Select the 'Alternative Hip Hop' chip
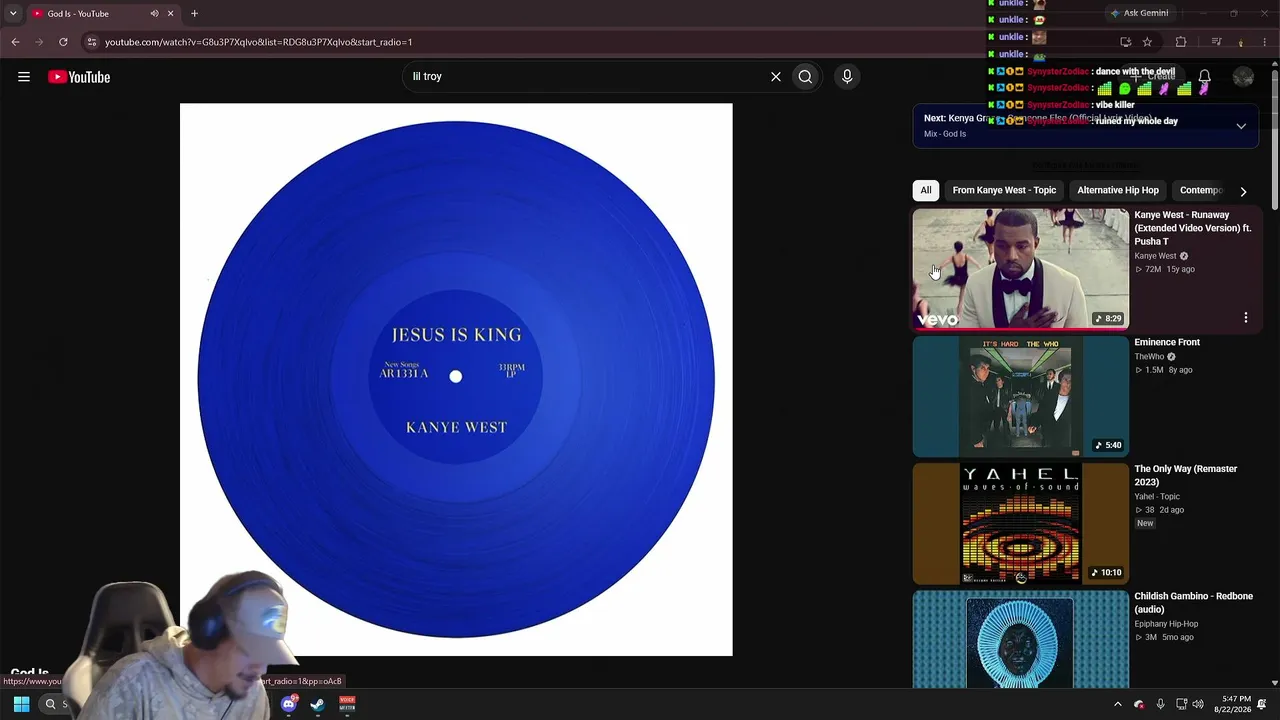 [1118, 190]
